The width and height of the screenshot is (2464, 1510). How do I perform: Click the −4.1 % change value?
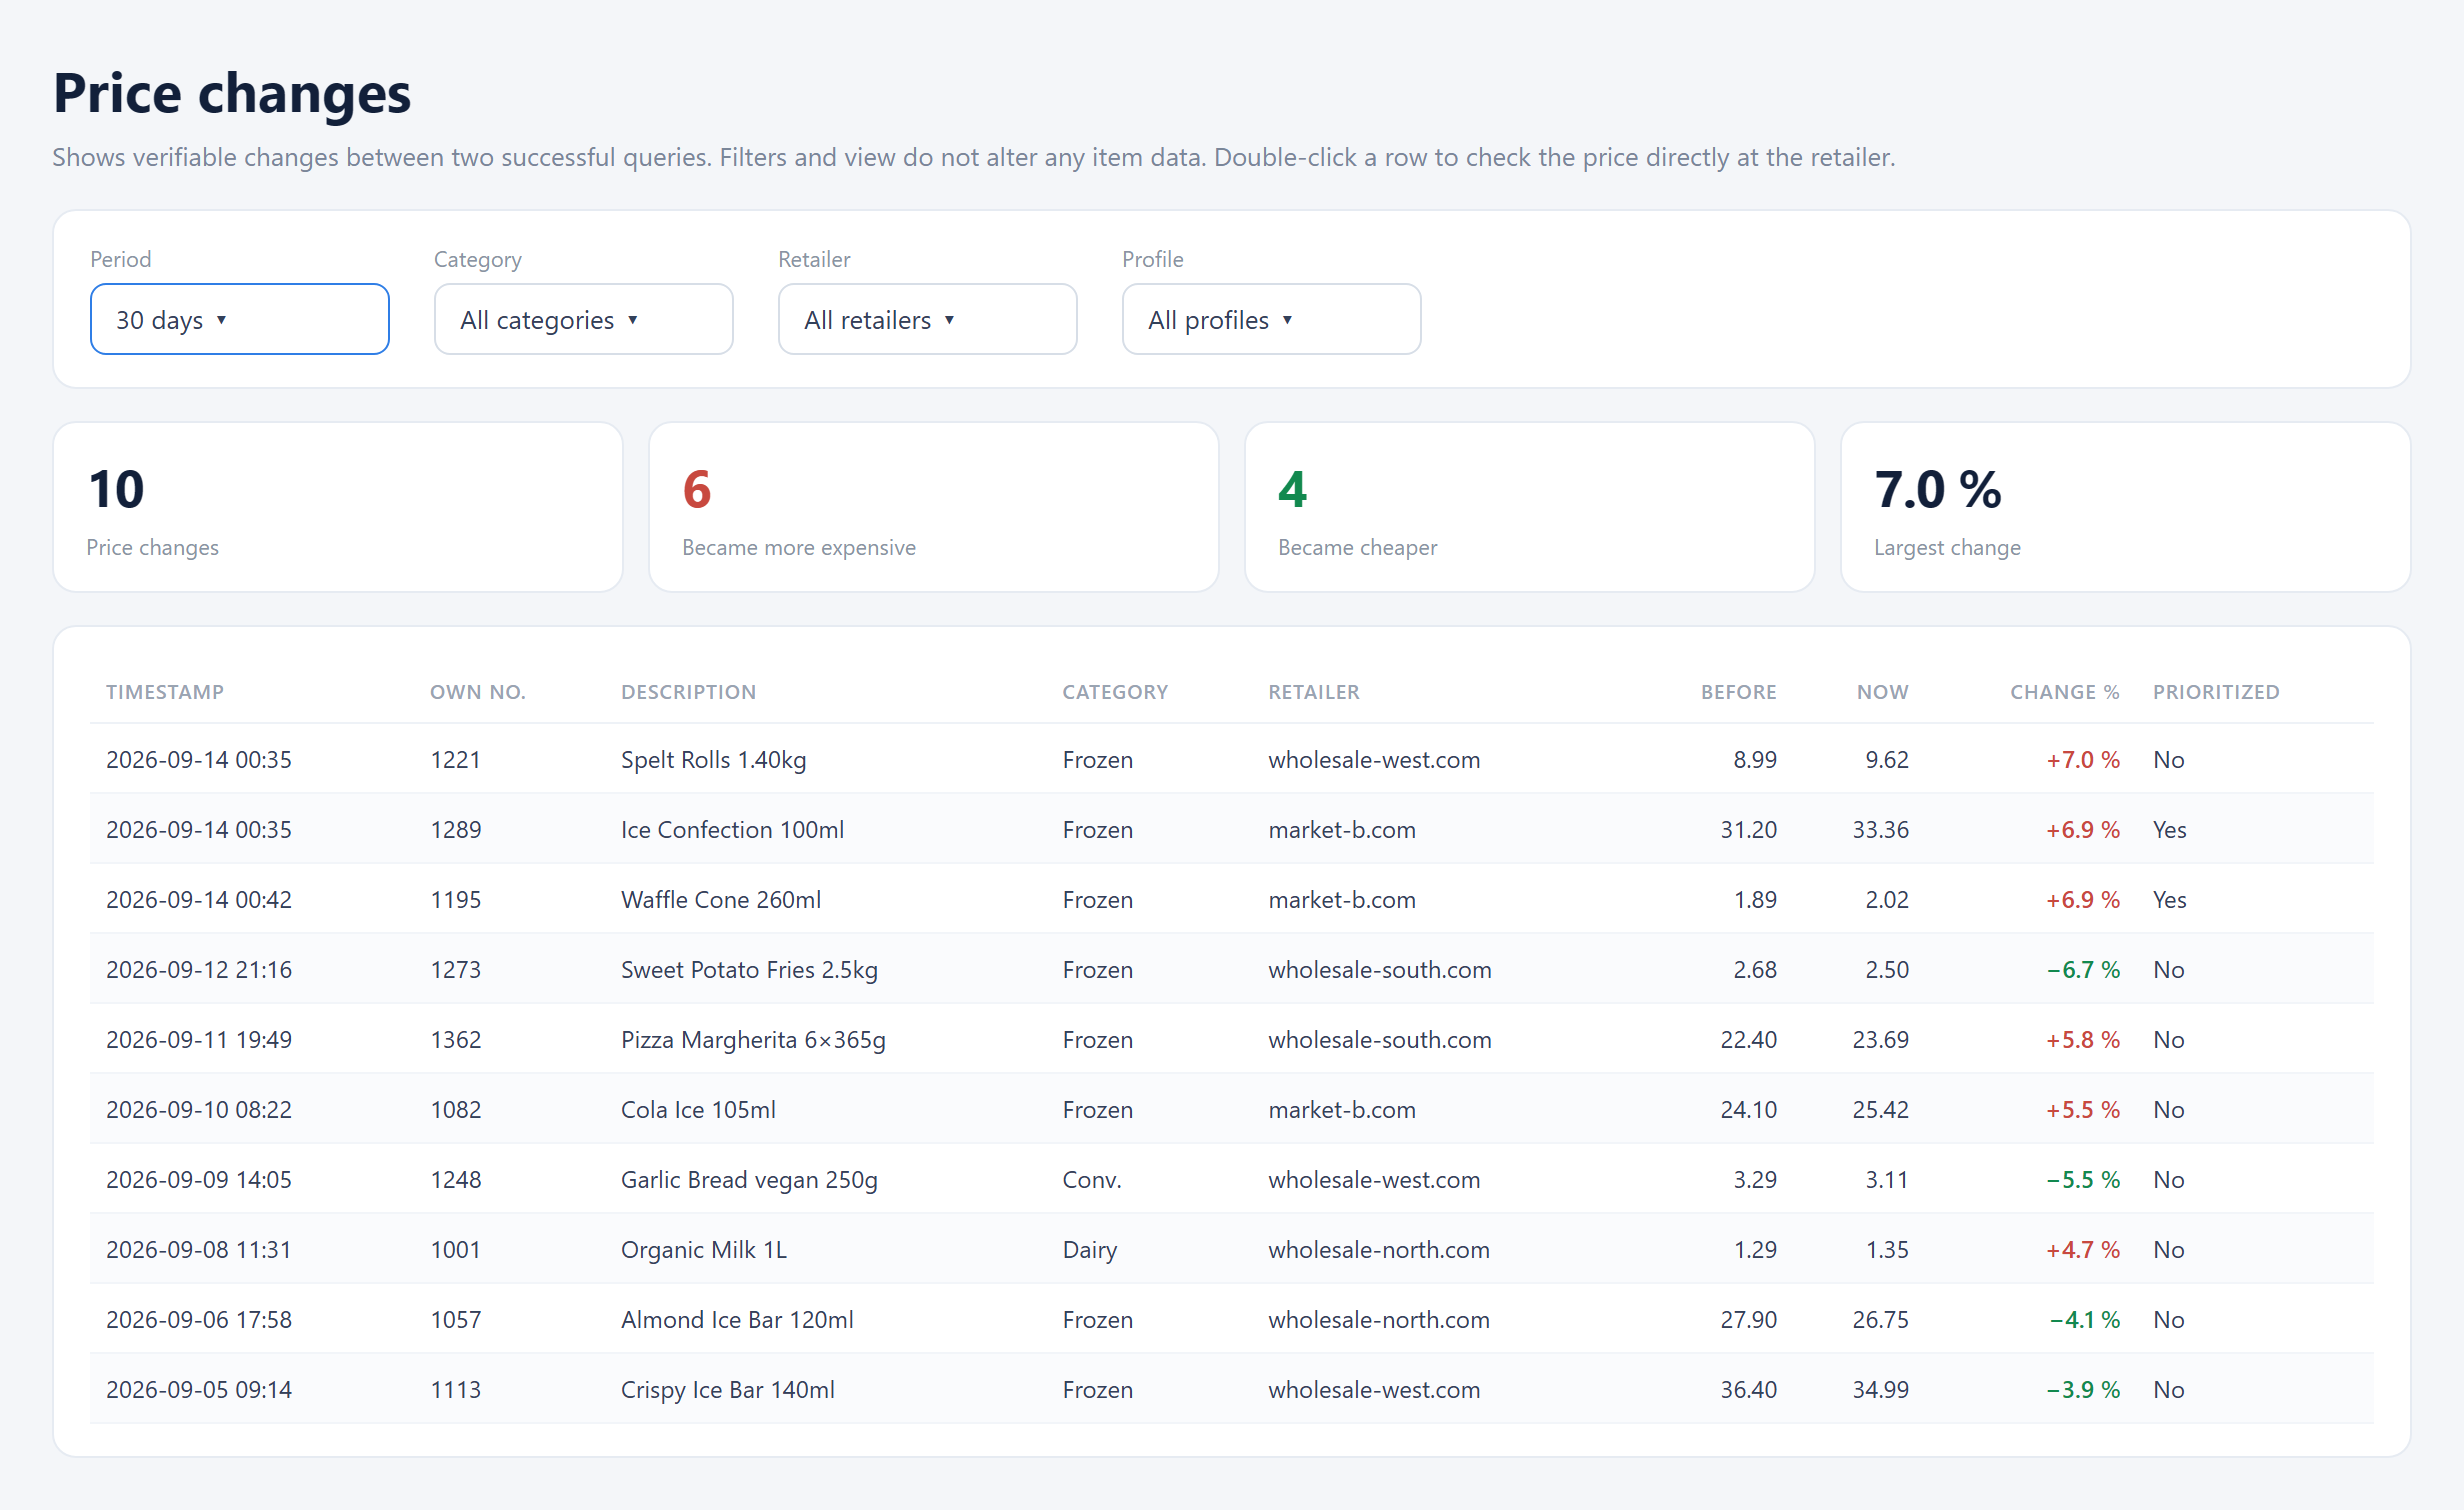(2084, 1319)
